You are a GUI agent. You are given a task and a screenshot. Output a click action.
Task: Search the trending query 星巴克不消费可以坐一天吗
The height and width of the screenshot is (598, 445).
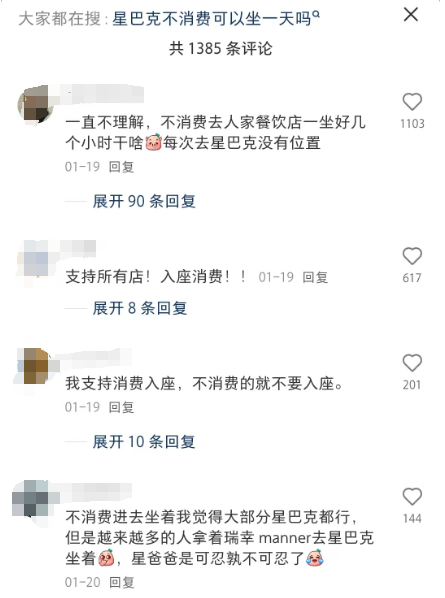pyautogui.click(x=212, y=18)
